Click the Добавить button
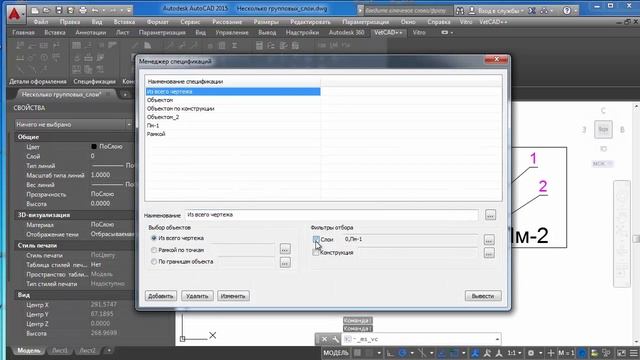 pos(161,296)
